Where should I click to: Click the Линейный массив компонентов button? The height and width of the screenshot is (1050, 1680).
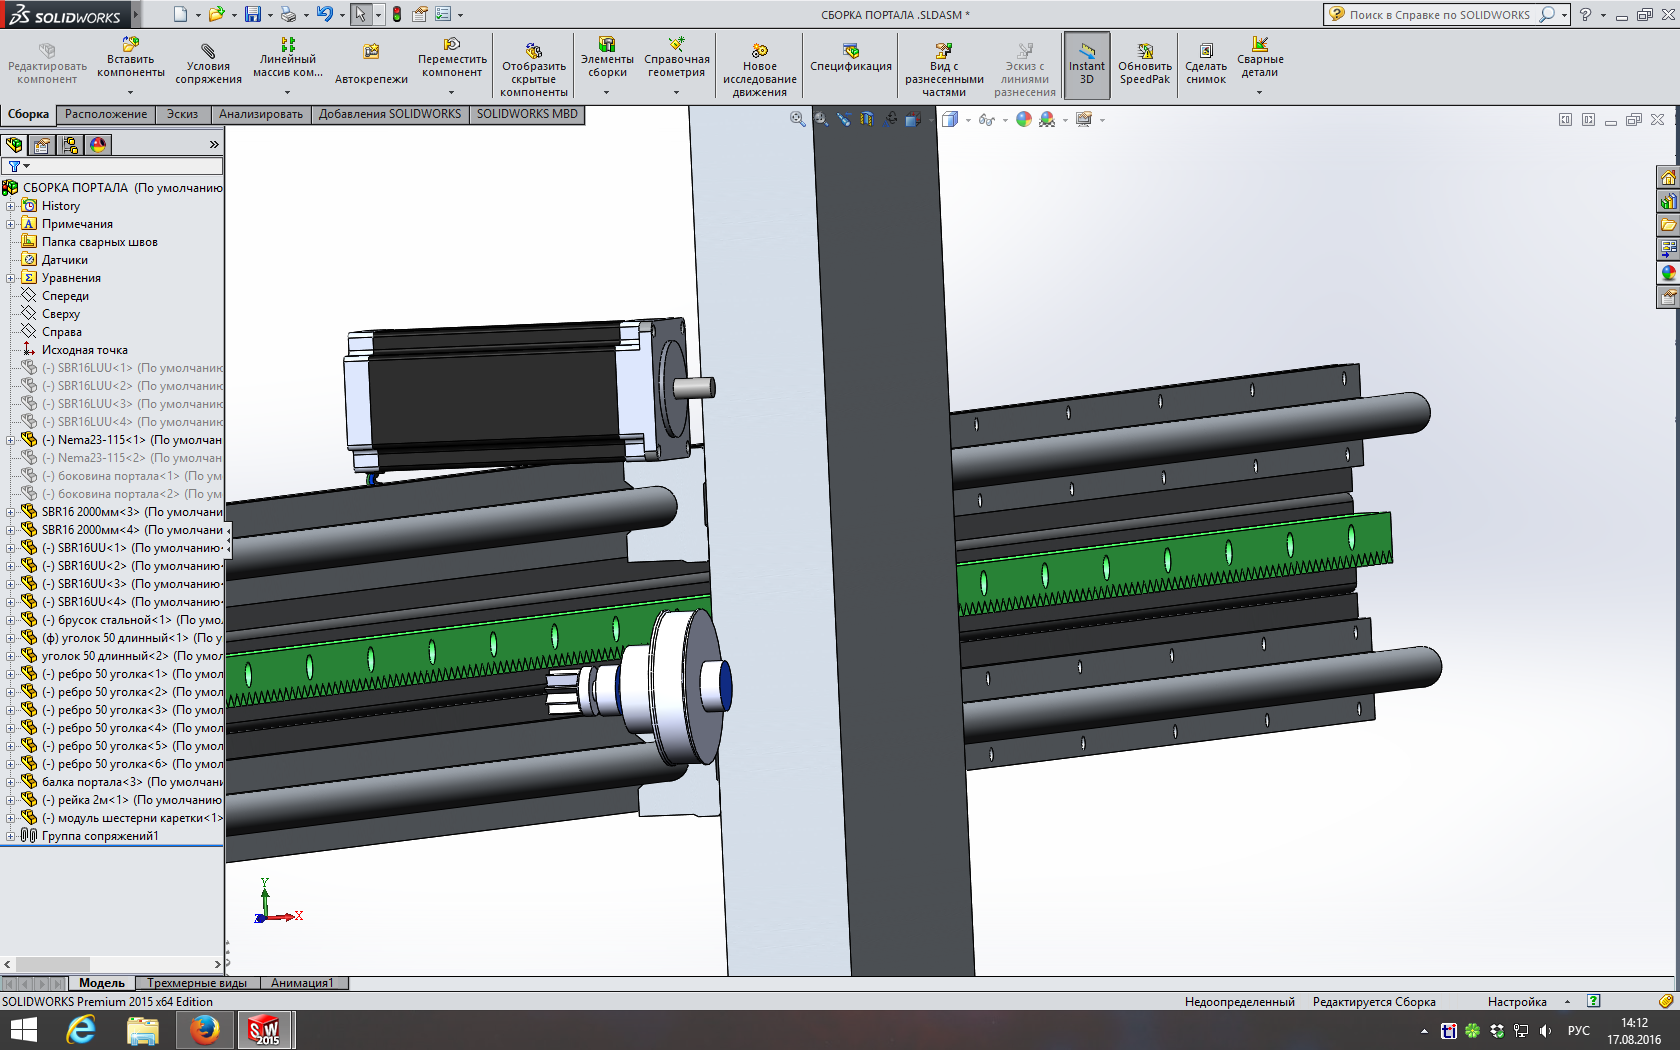pyautogui.click(x=288, y=59)
